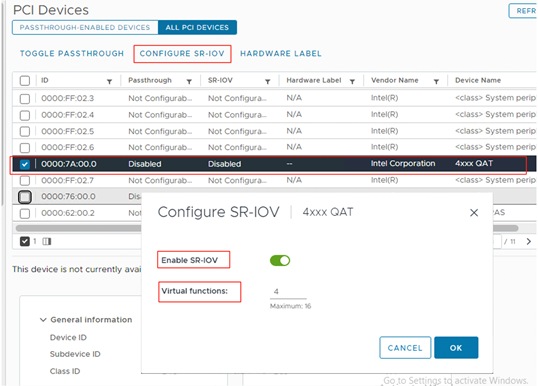Click the 0000:FF:02.3 ID cell
The height and width of the screenshot is (386, 538).
67,98
